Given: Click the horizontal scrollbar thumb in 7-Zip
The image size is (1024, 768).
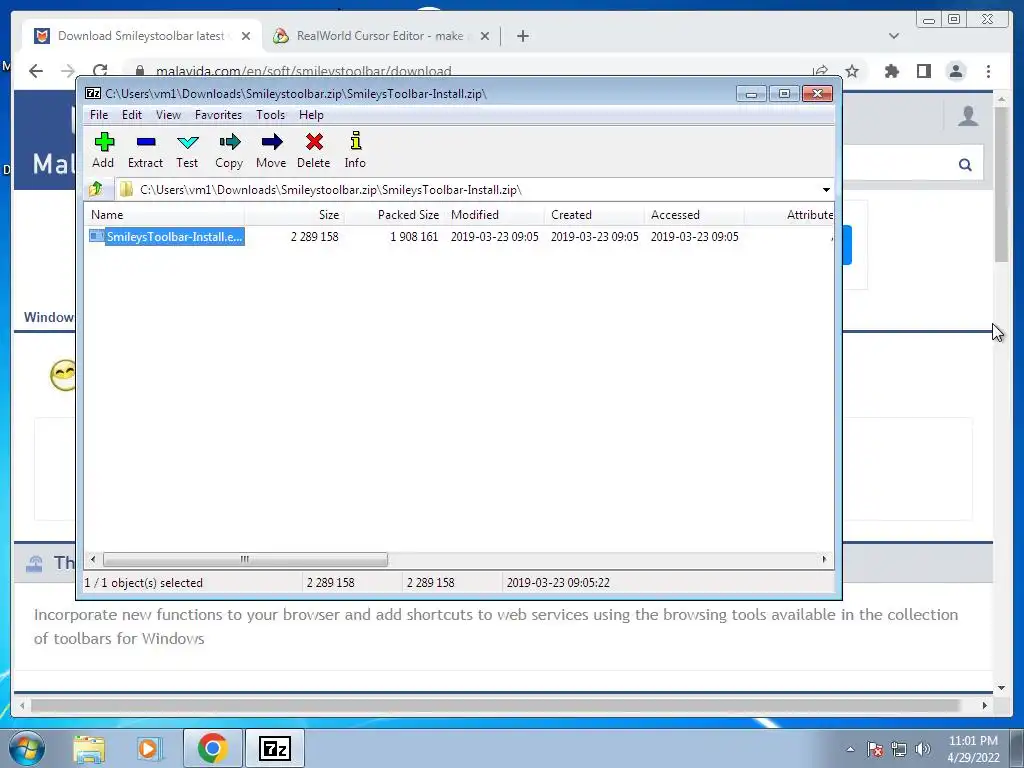Looking at the screenshot, I should 245,559.
